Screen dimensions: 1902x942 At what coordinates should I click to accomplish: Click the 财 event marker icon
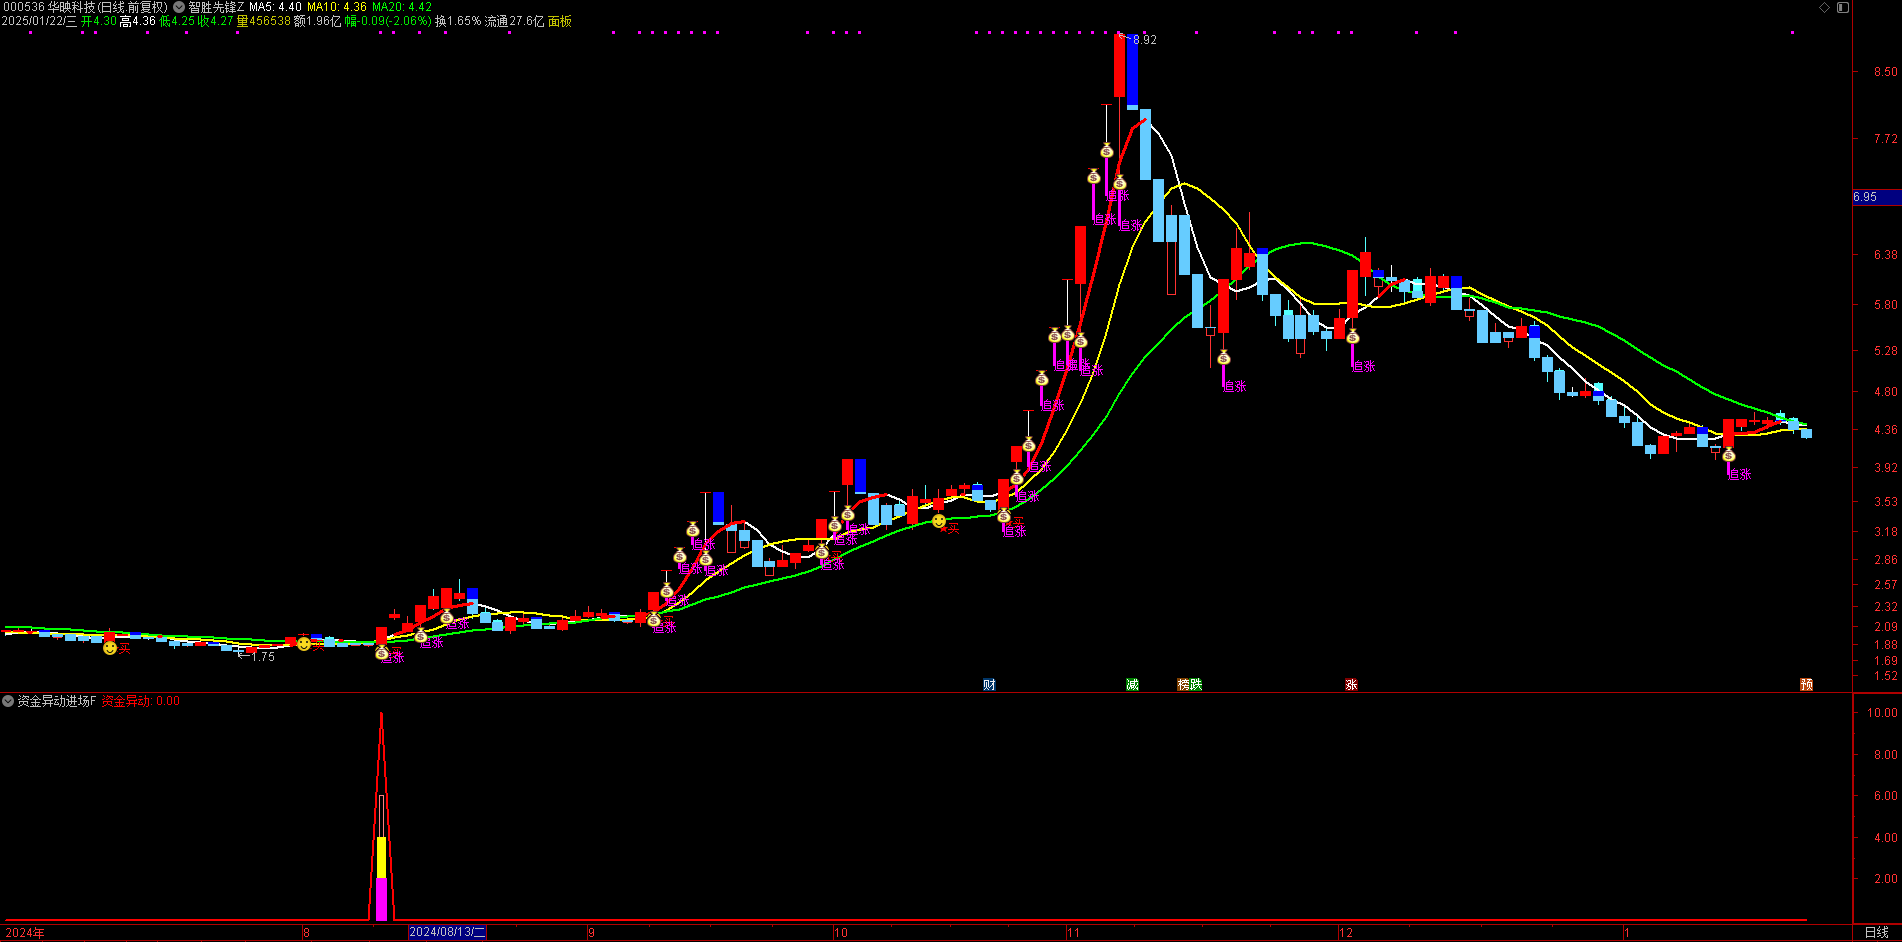pos(989,685)
